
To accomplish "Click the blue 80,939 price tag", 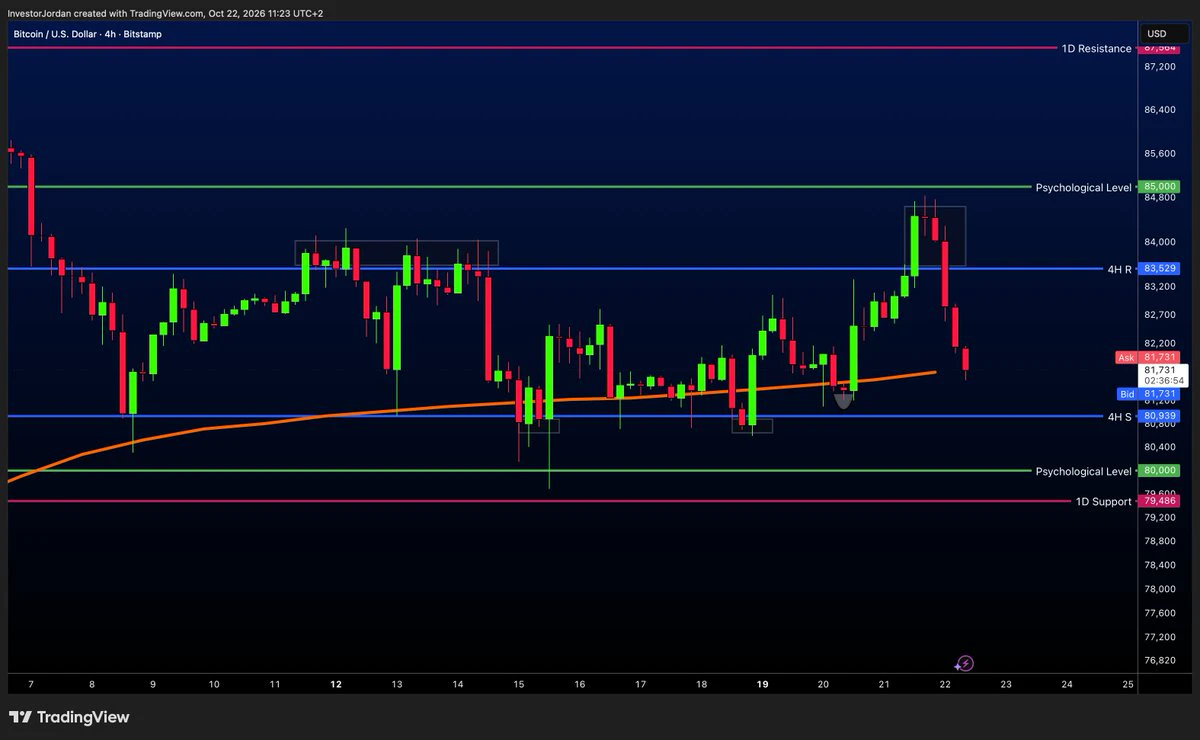I will coord(1161,416).
